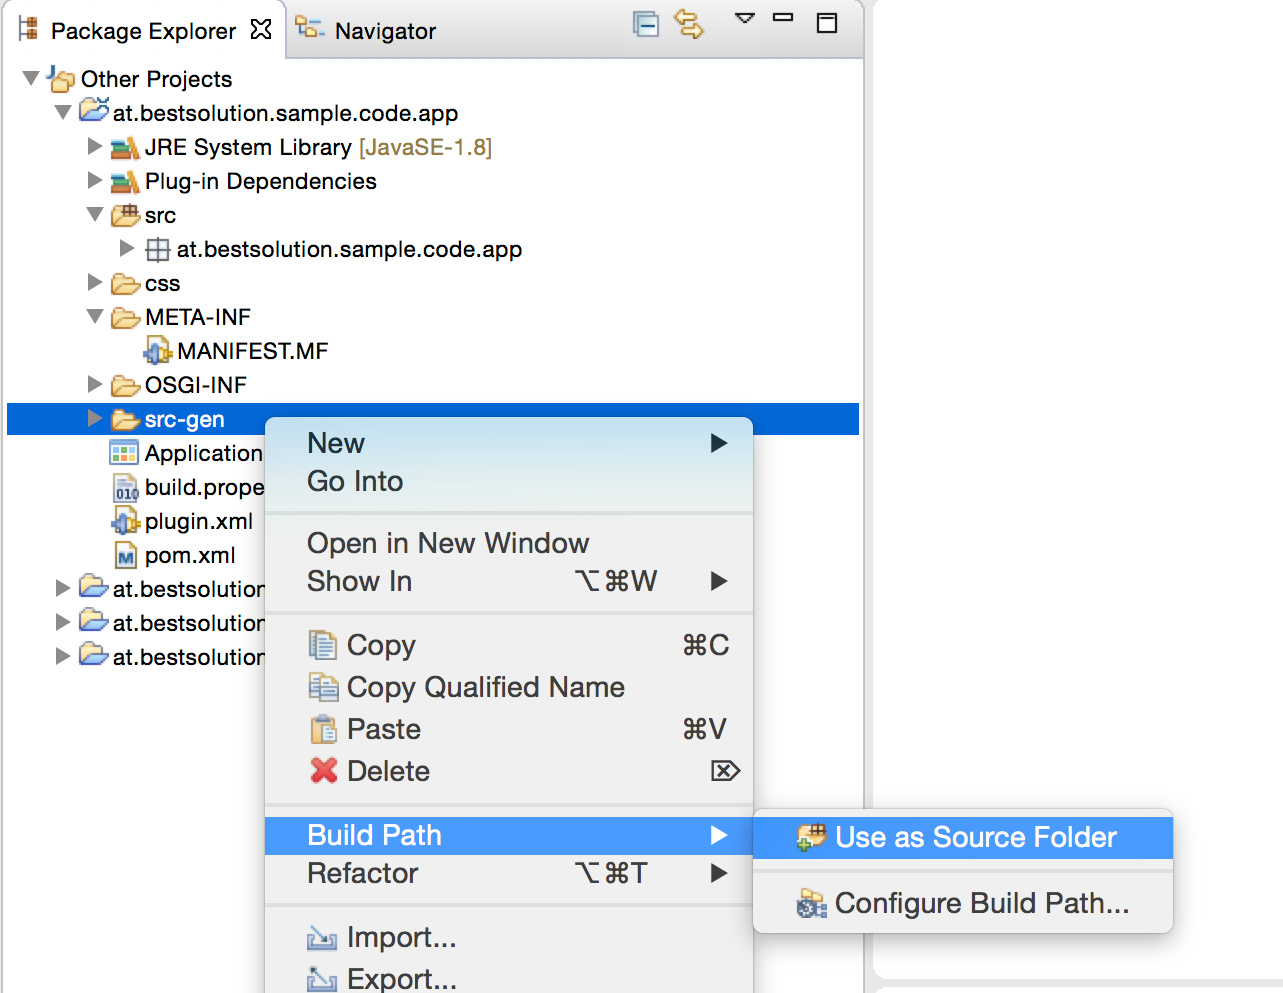The width and height of the screenshot is (1283, 993).
Task: Click the OSGI-INF folder icon
Action: [x=125, y=385]
